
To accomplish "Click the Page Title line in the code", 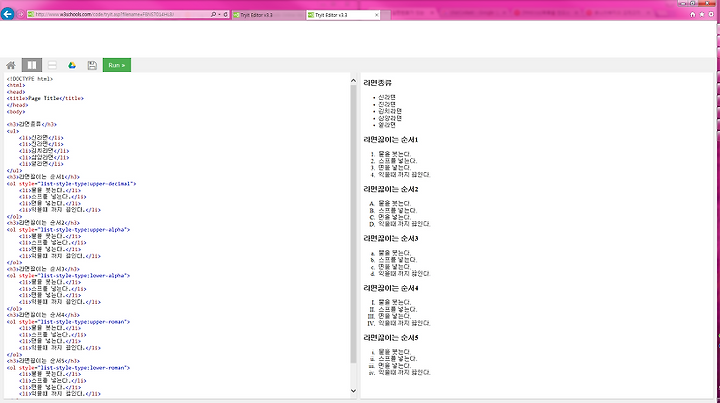I will point(45,98).
